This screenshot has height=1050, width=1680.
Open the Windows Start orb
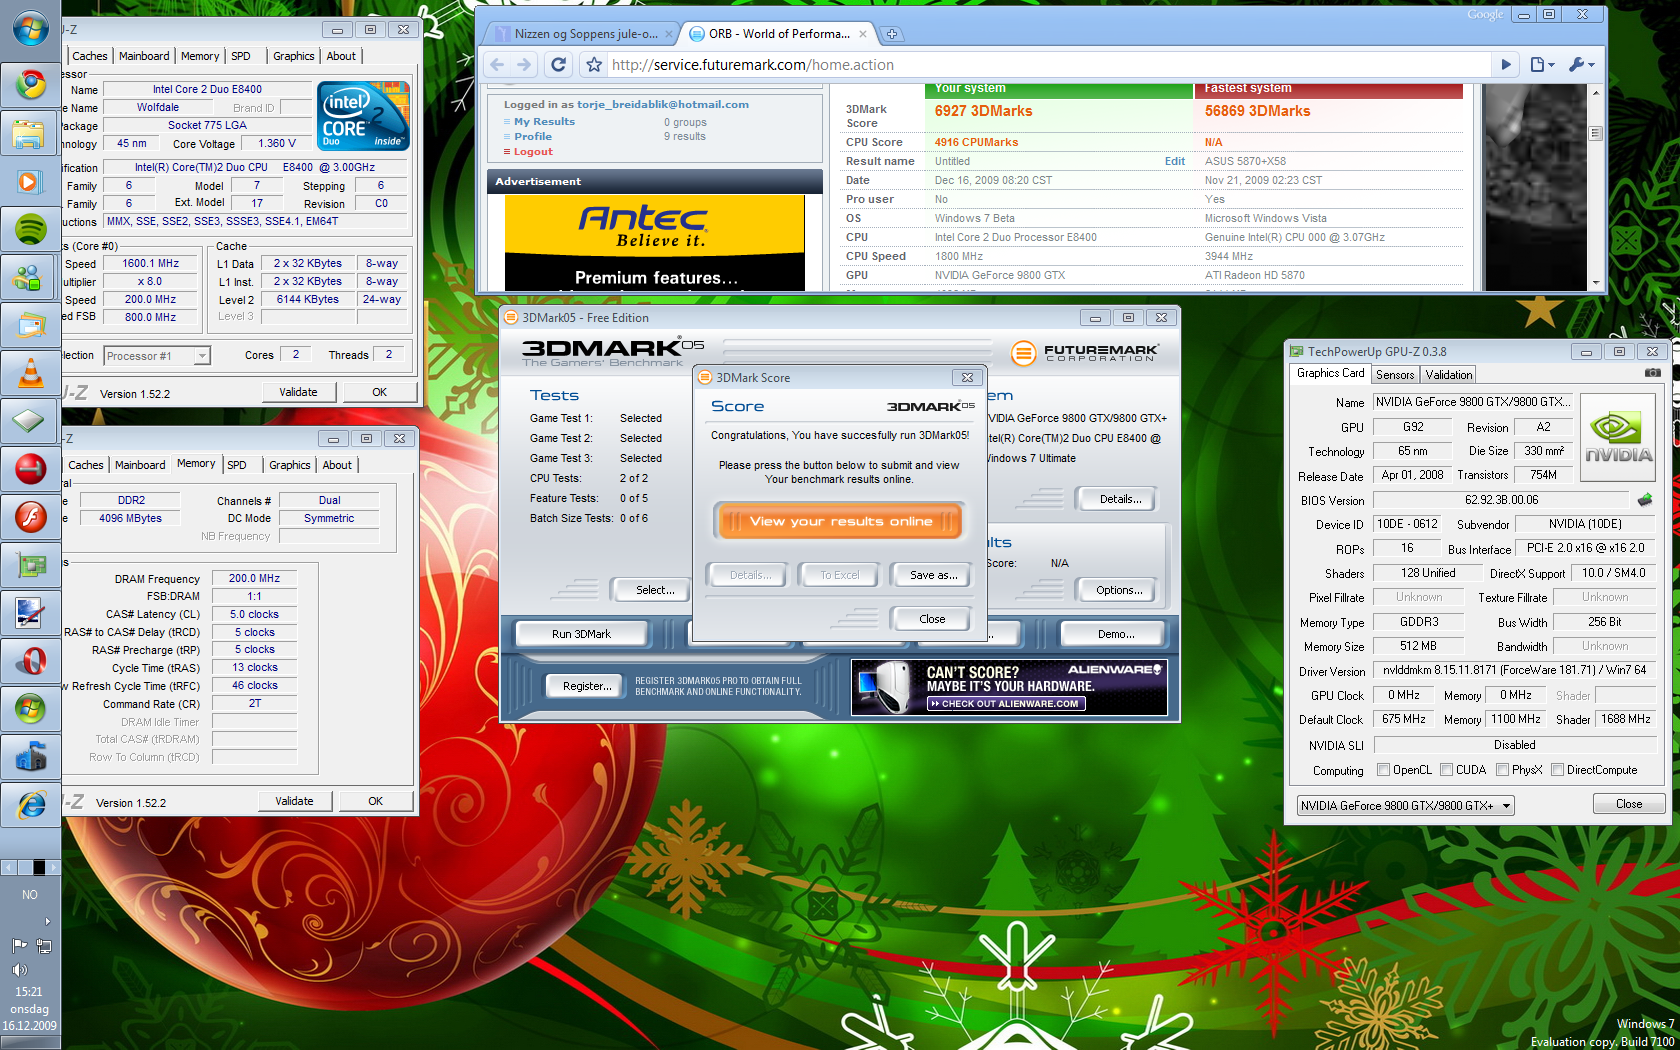(30, 29)
